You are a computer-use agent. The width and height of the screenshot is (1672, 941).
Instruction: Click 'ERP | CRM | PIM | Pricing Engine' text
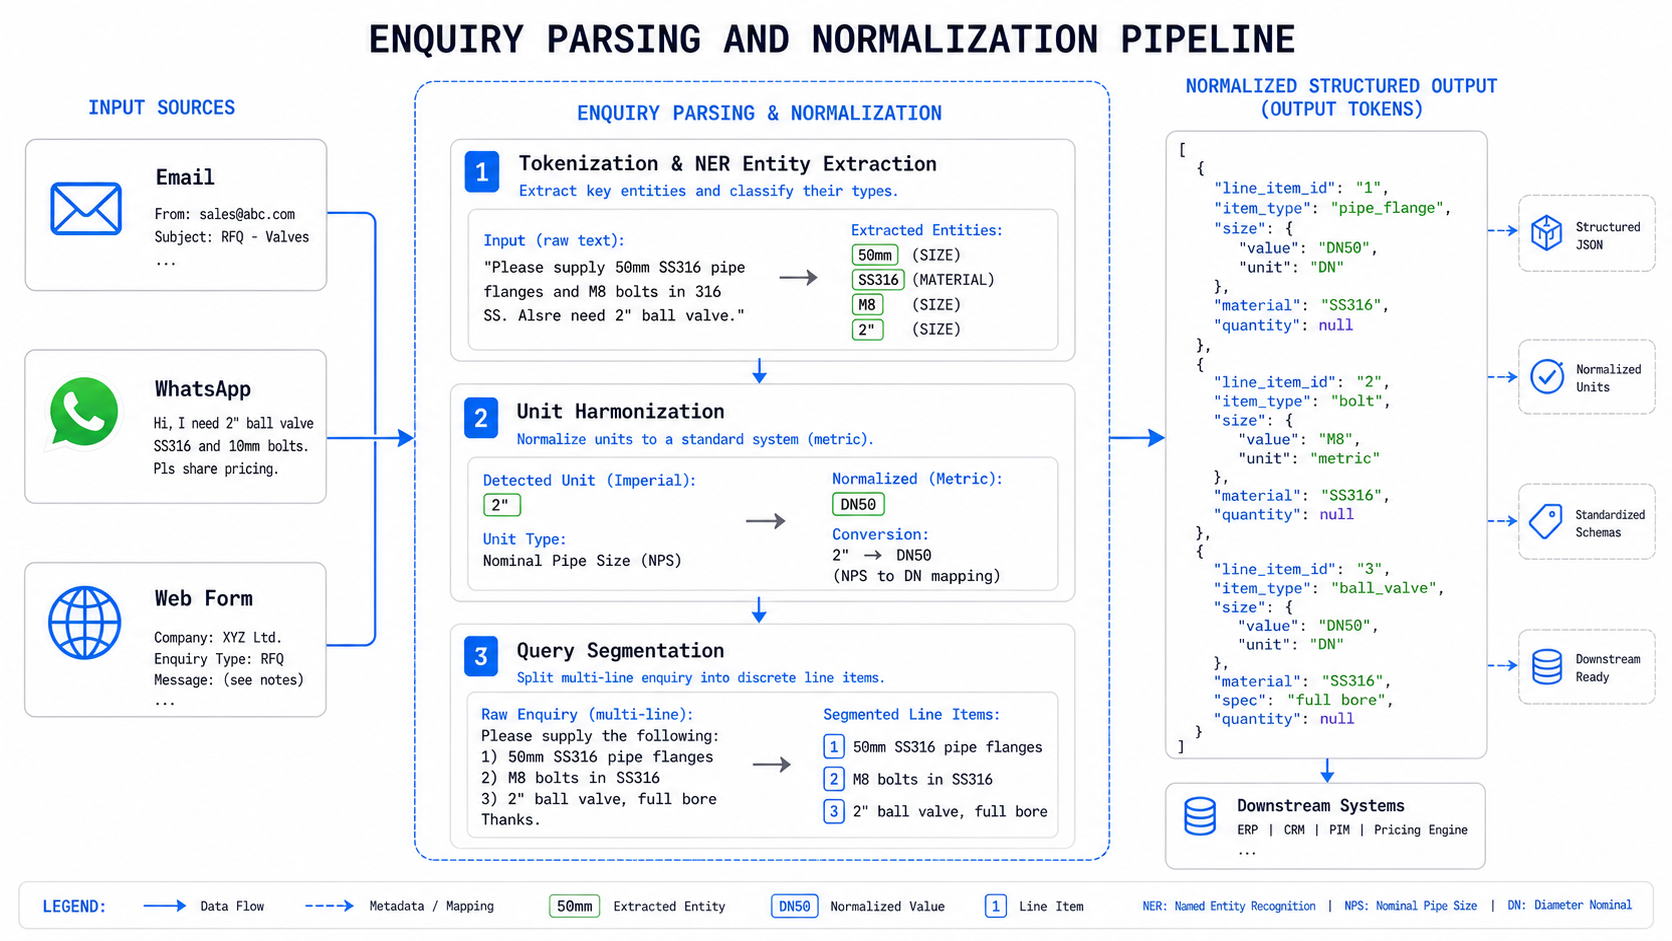1352,830
